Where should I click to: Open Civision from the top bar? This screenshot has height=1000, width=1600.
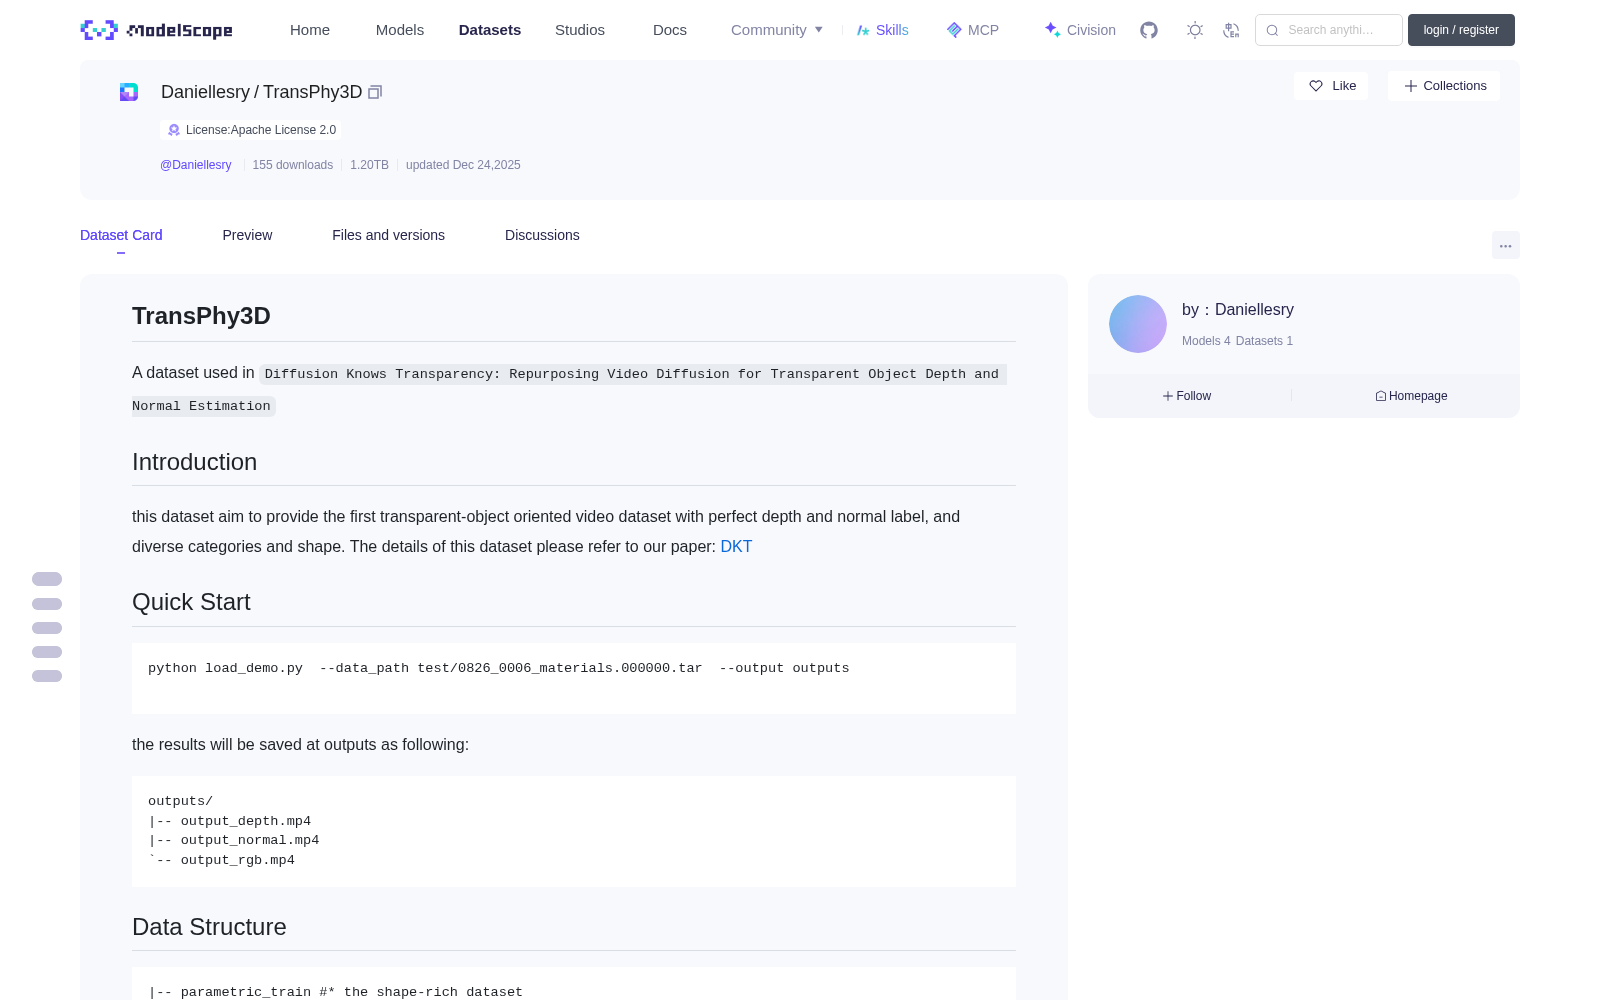[x=1079, y=30]
